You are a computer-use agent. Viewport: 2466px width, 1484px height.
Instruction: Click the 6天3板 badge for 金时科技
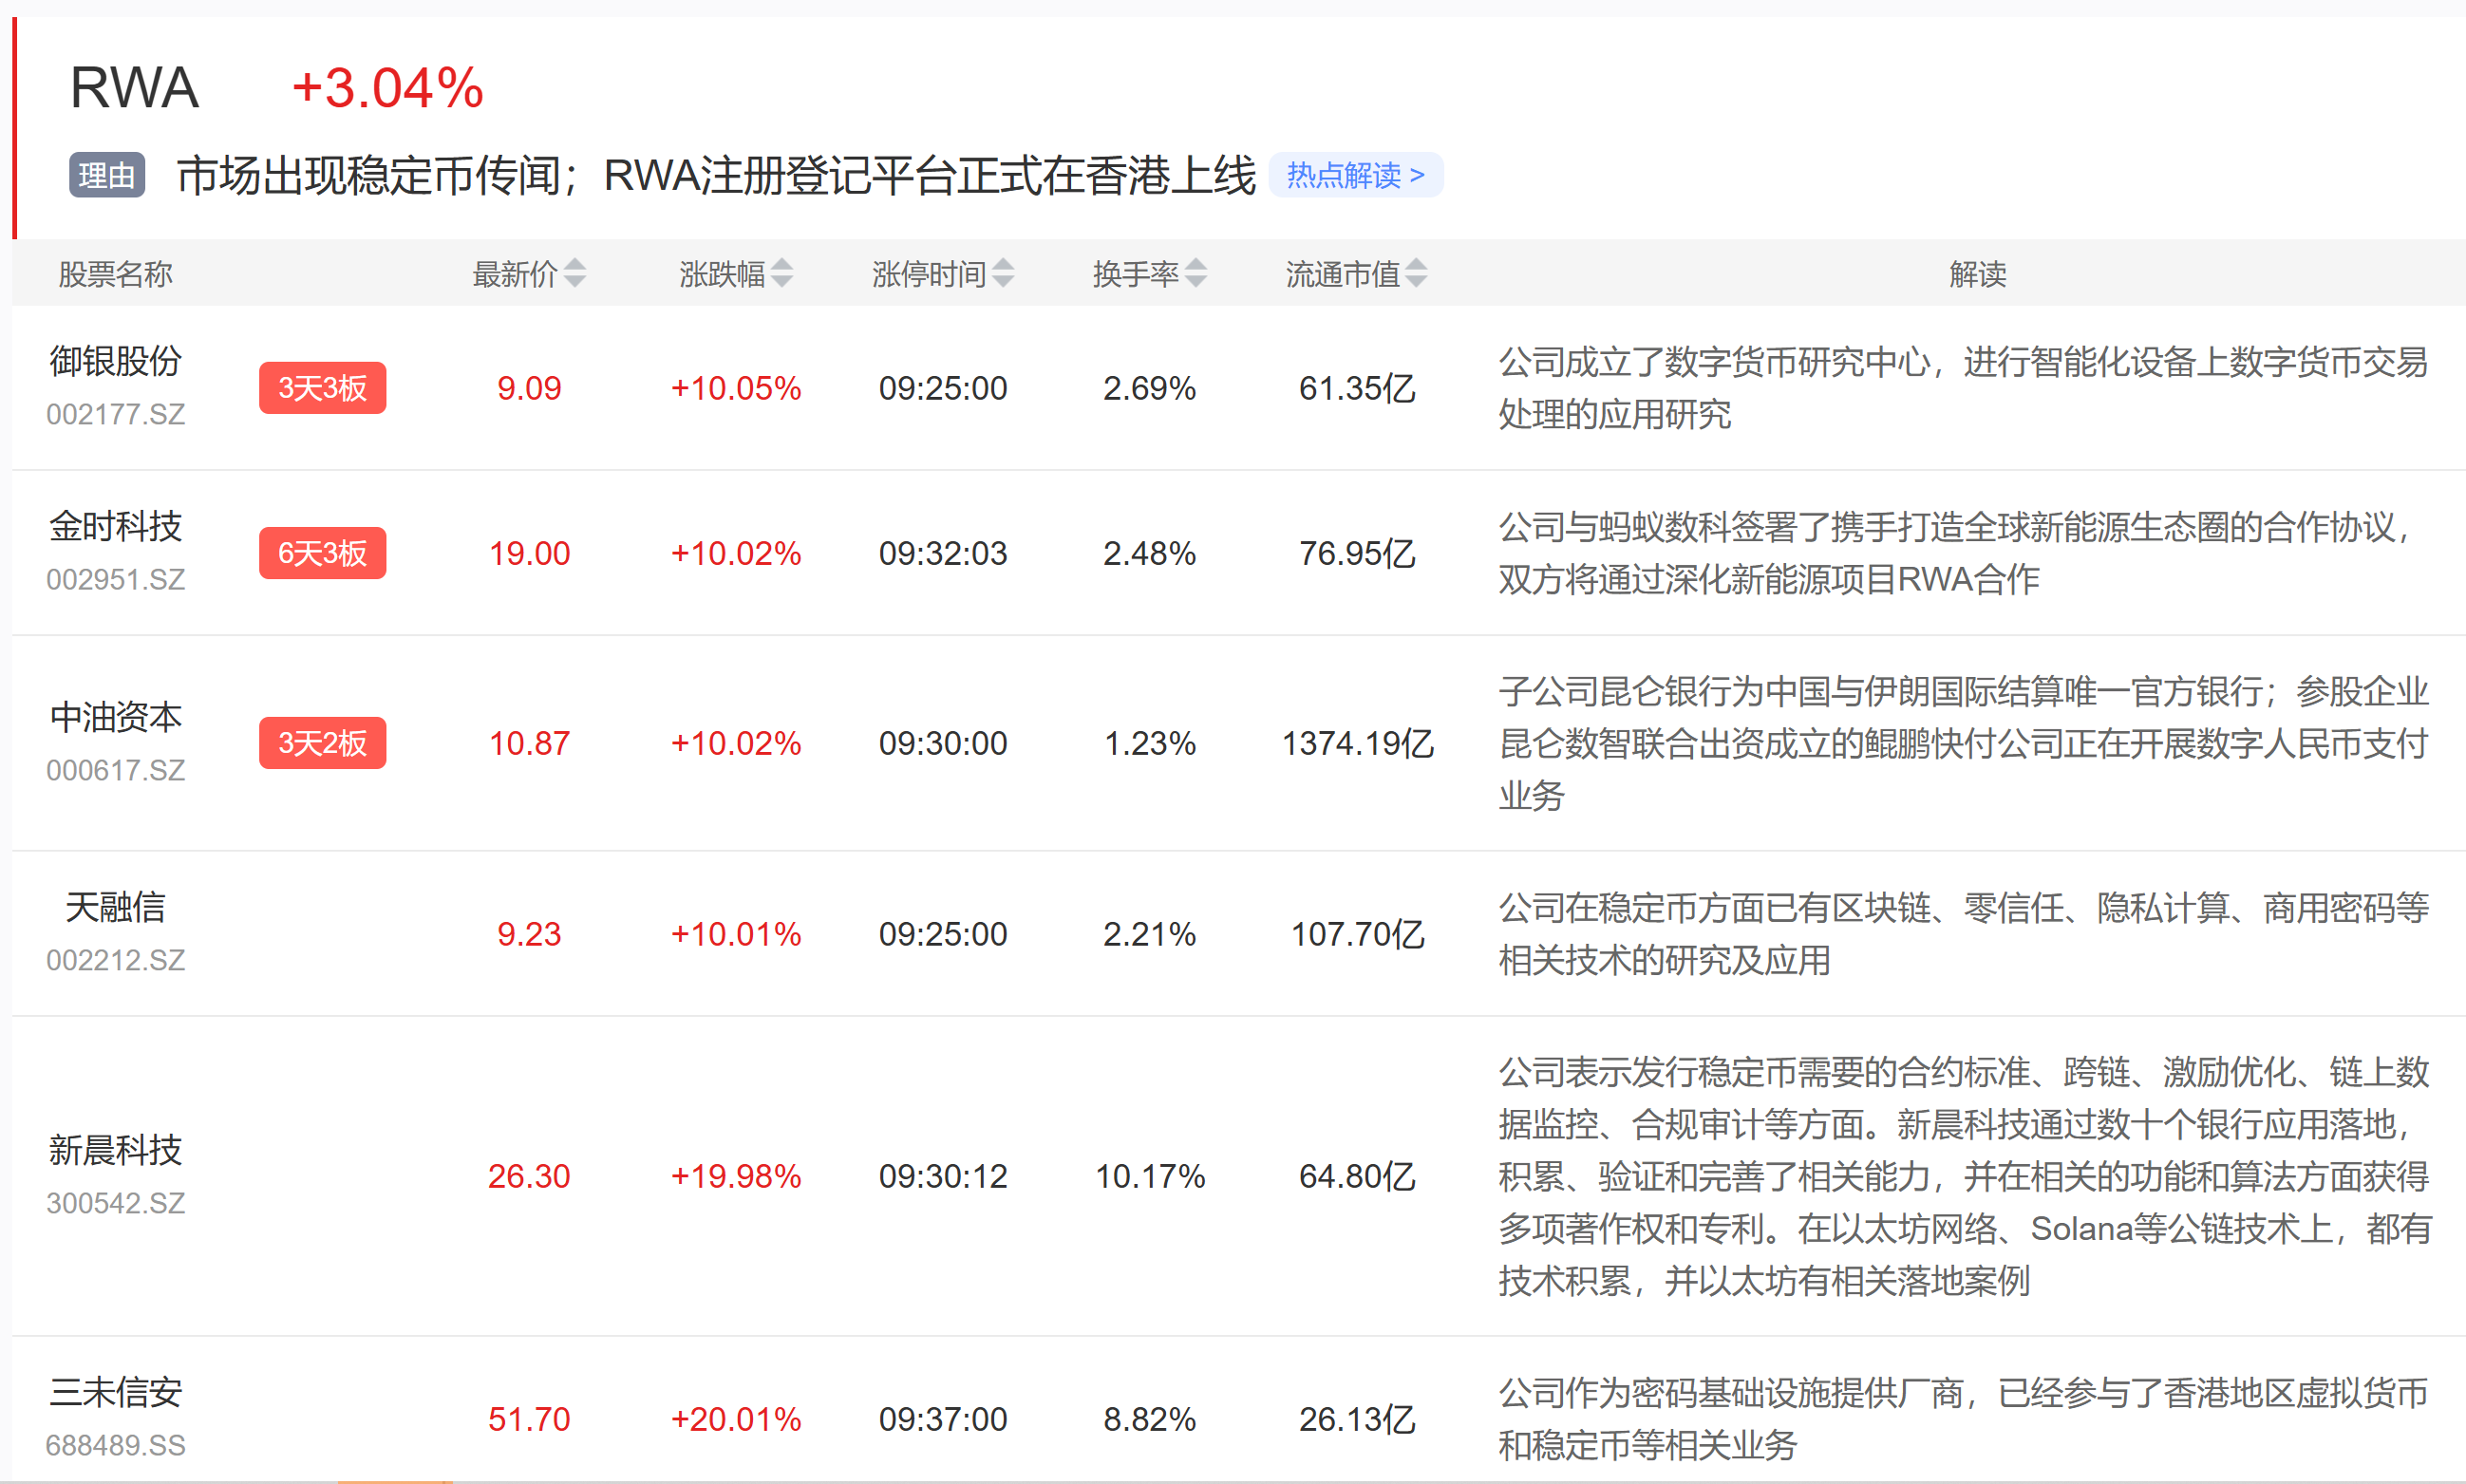322,553
